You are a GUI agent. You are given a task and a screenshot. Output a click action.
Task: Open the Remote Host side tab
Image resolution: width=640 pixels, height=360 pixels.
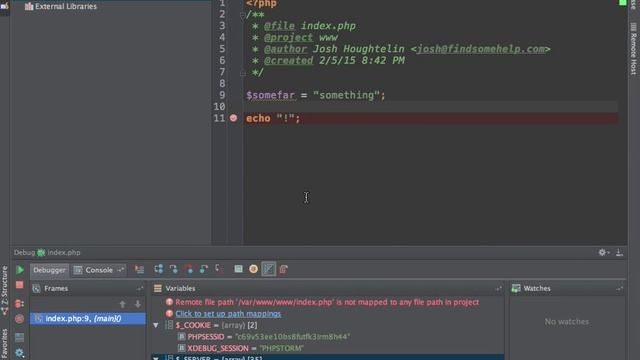click(x=633, y=49)
